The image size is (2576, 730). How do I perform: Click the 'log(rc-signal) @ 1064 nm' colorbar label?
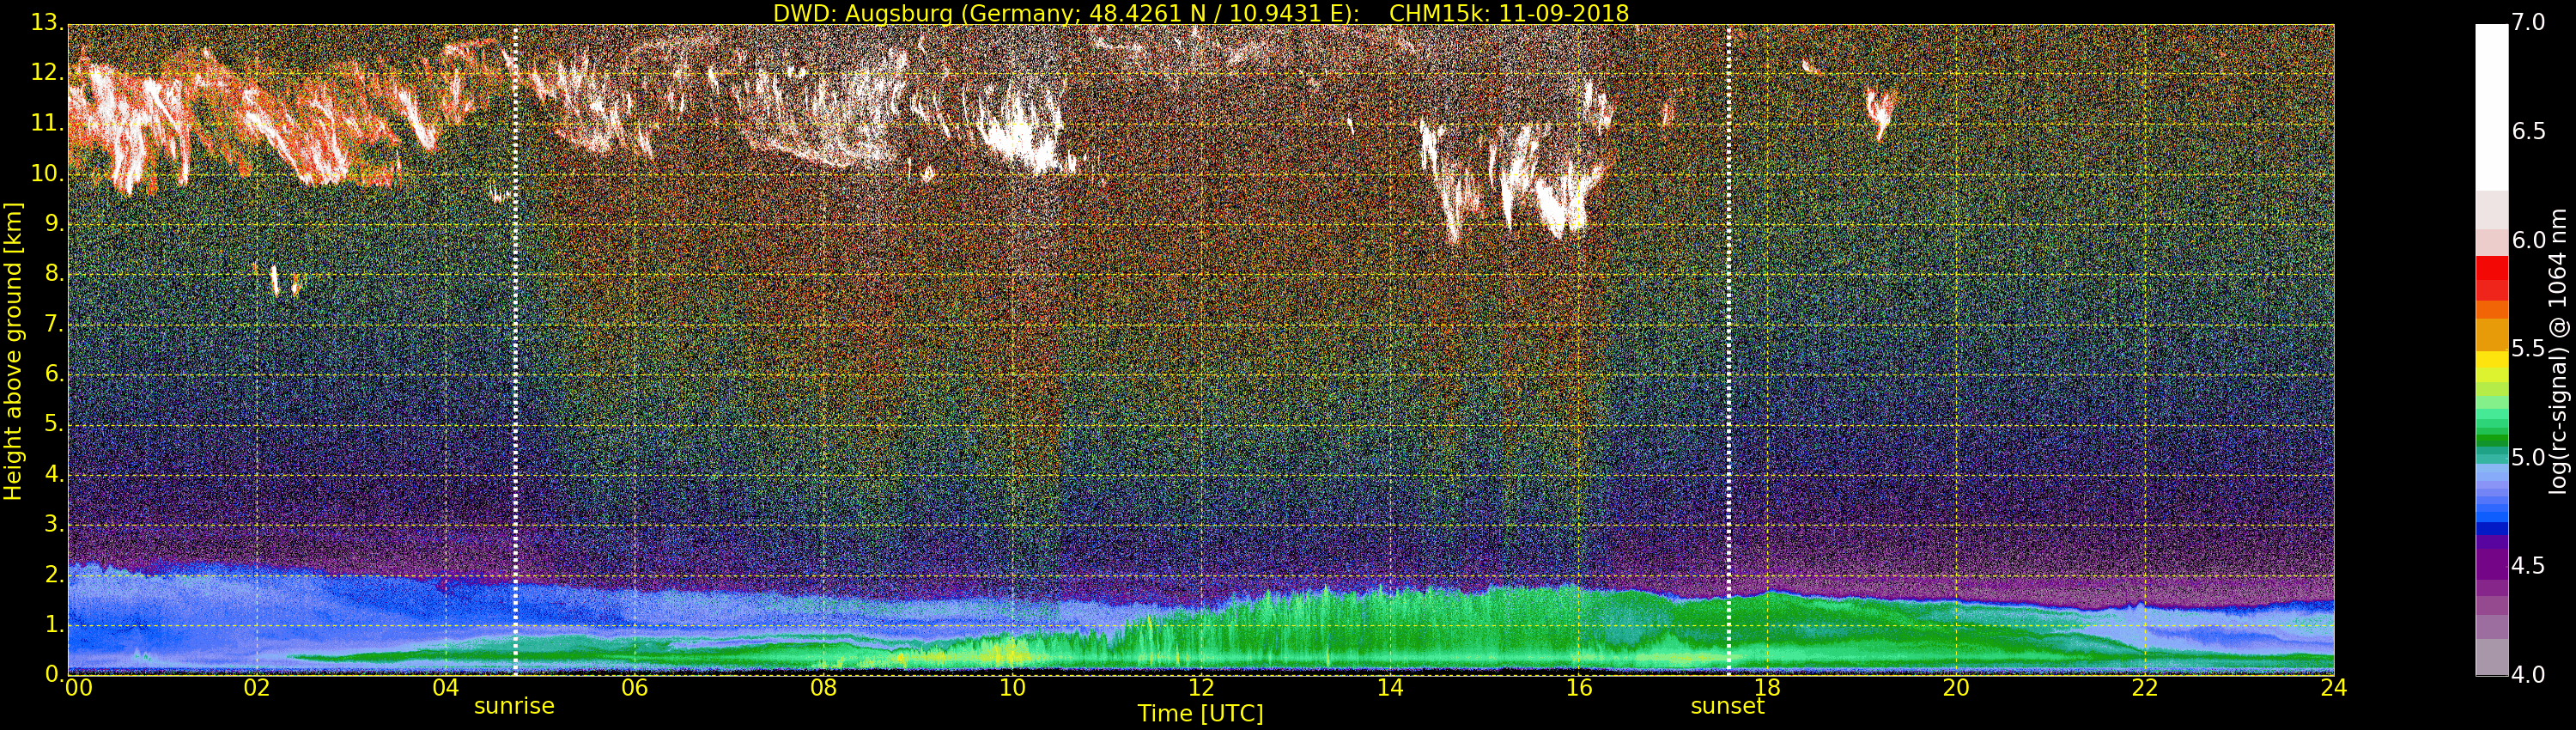[2557, 351]
